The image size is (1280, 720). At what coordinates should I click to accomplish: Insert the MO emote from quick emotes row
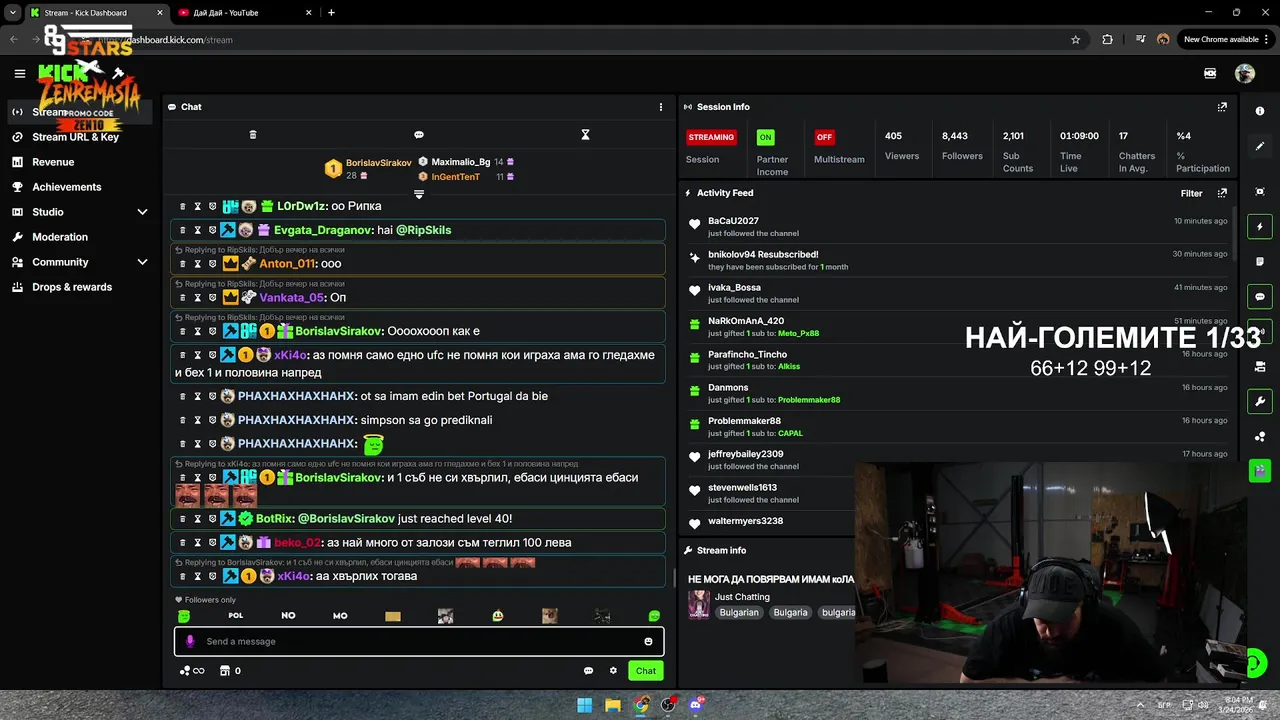click(x=340, y=616)
